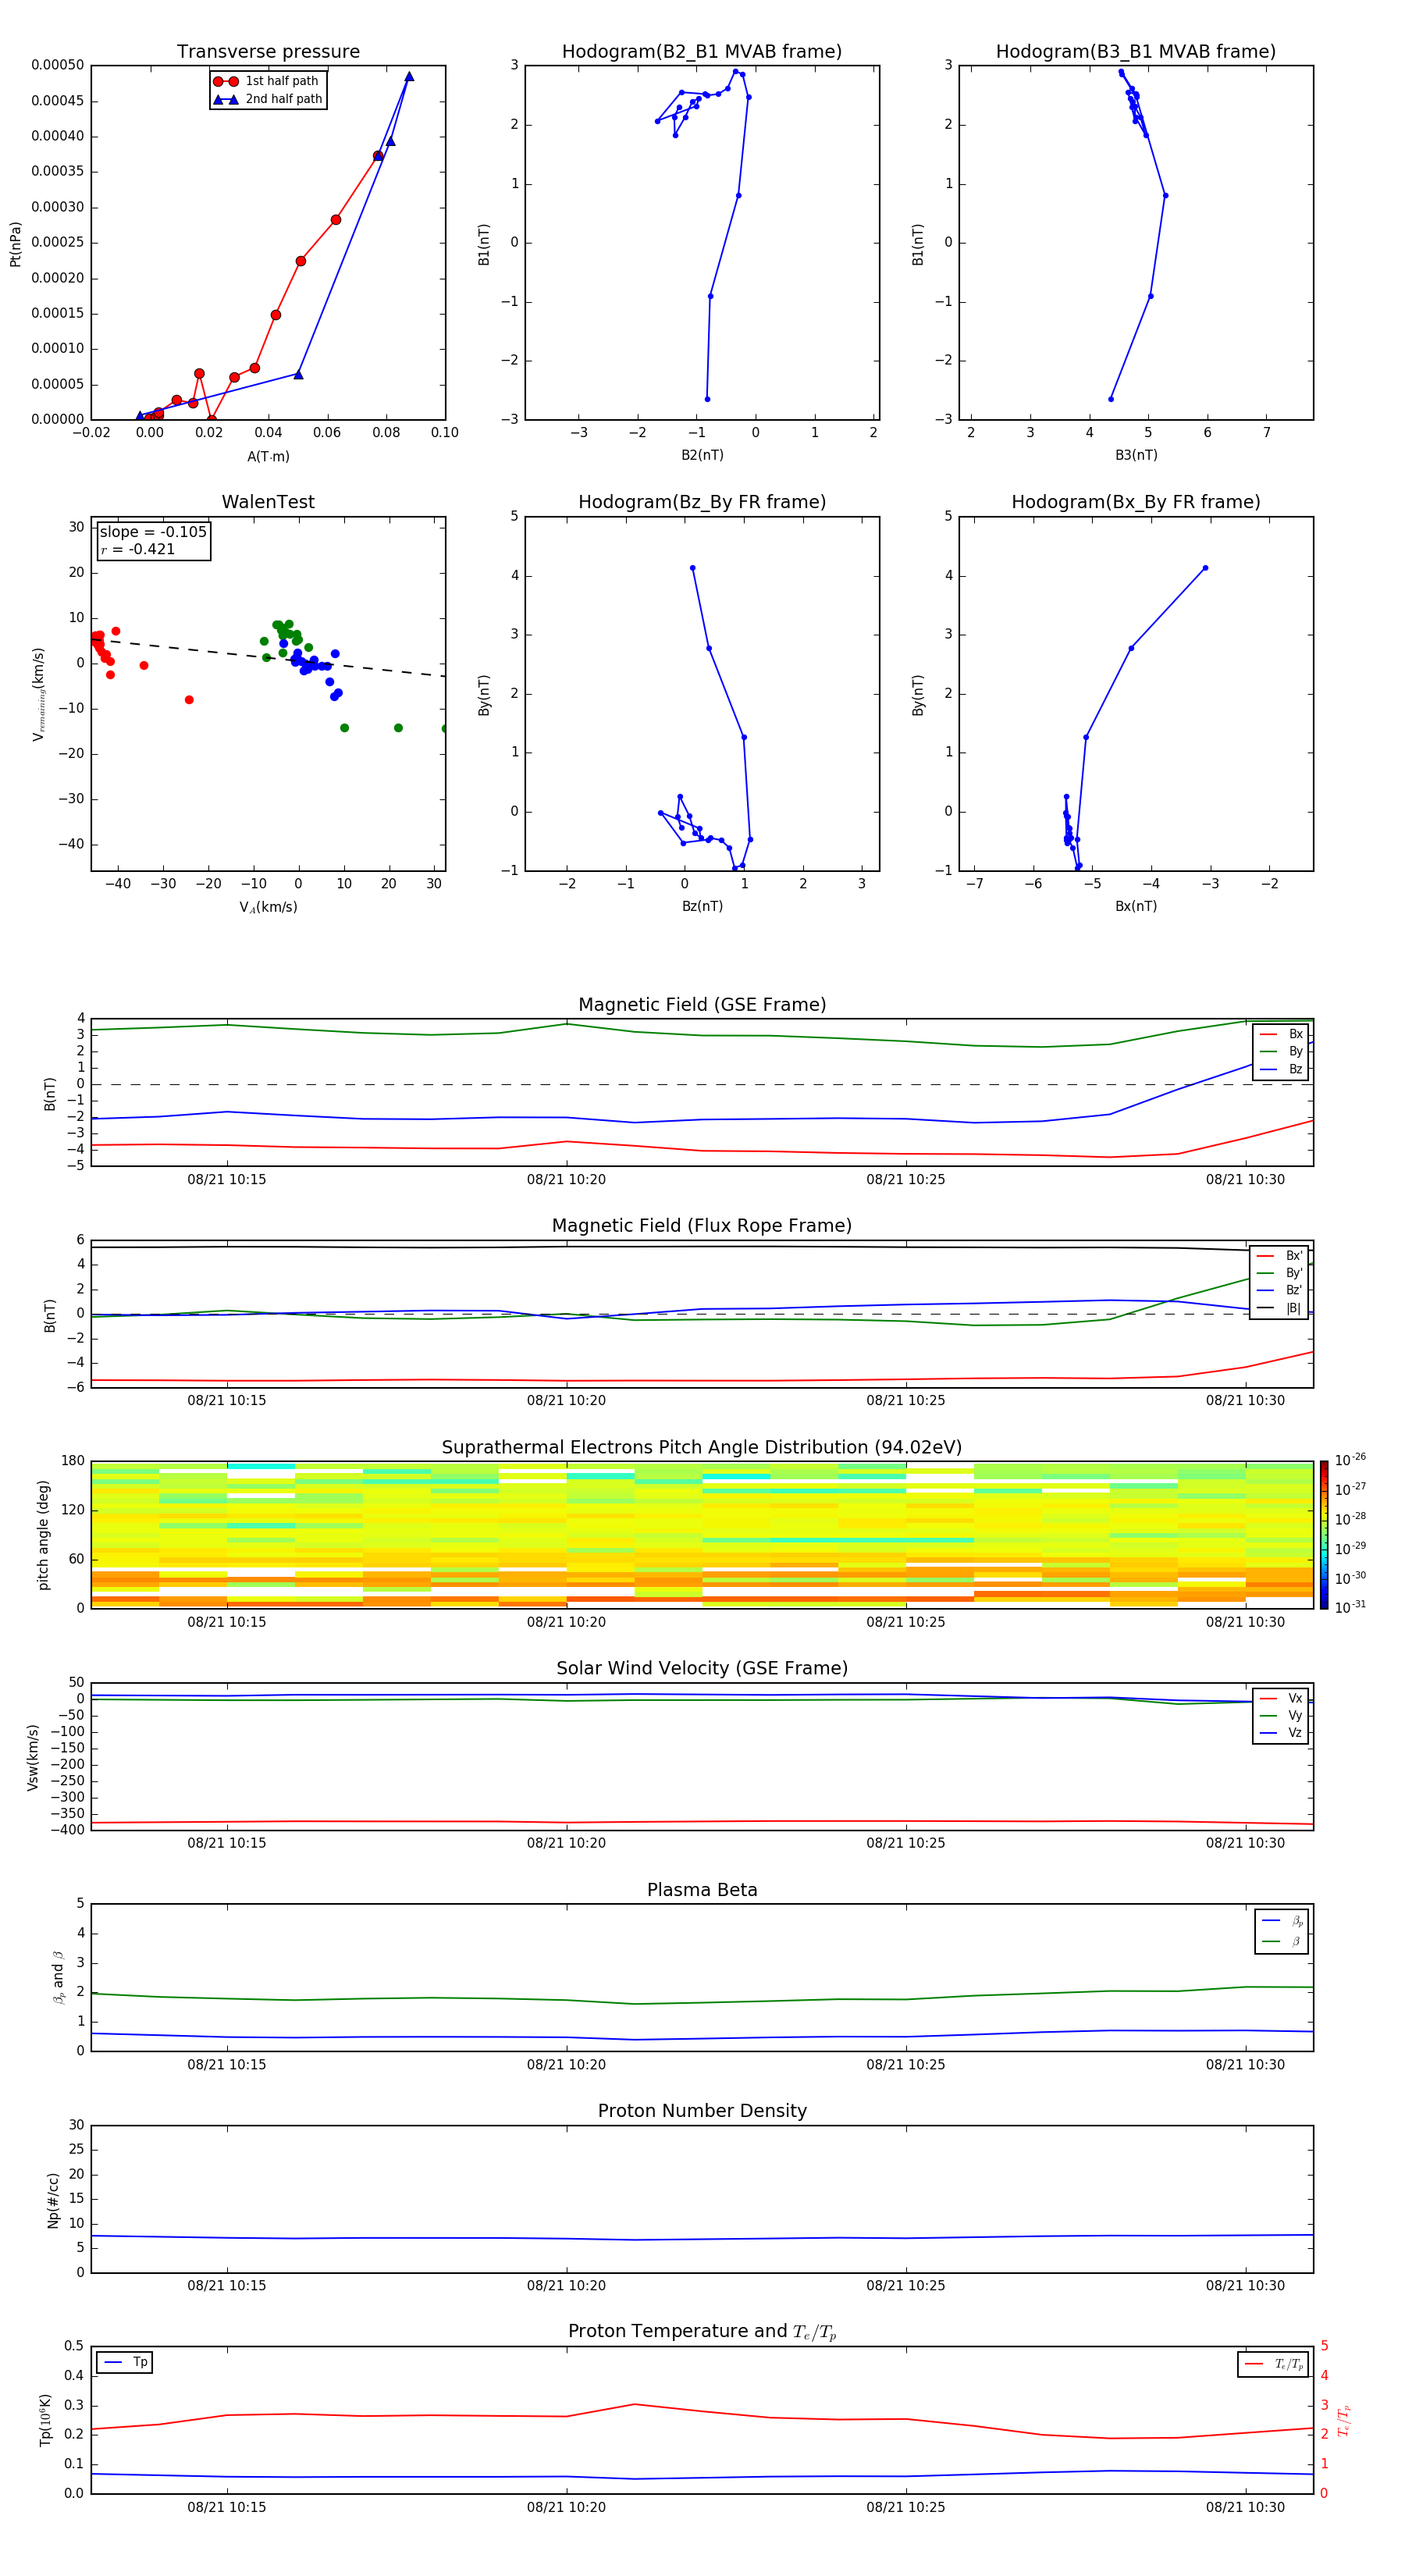Screen dimensions: 1405x2576
Task: Click the 'Pt(nPa)' y-axis label
Action: click(15, 243)
